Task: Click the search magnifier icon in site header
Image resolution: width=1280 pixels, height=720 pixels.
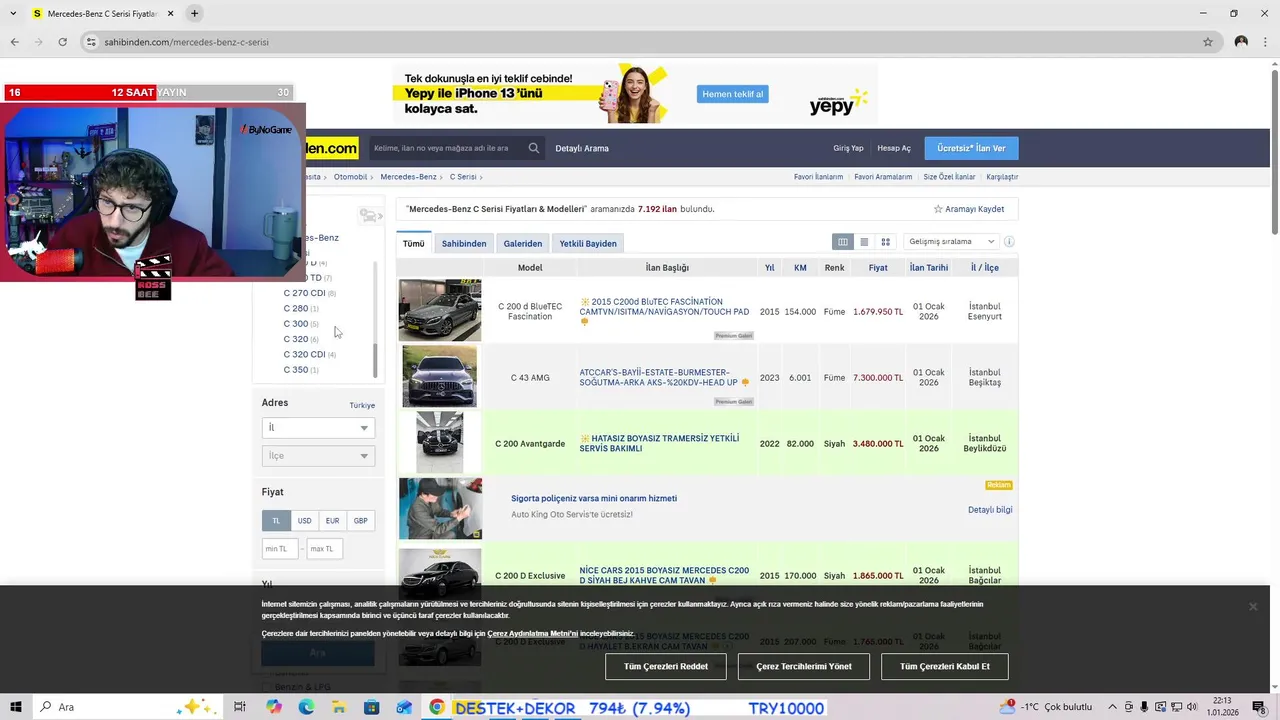Action: [x=534, y=148]
